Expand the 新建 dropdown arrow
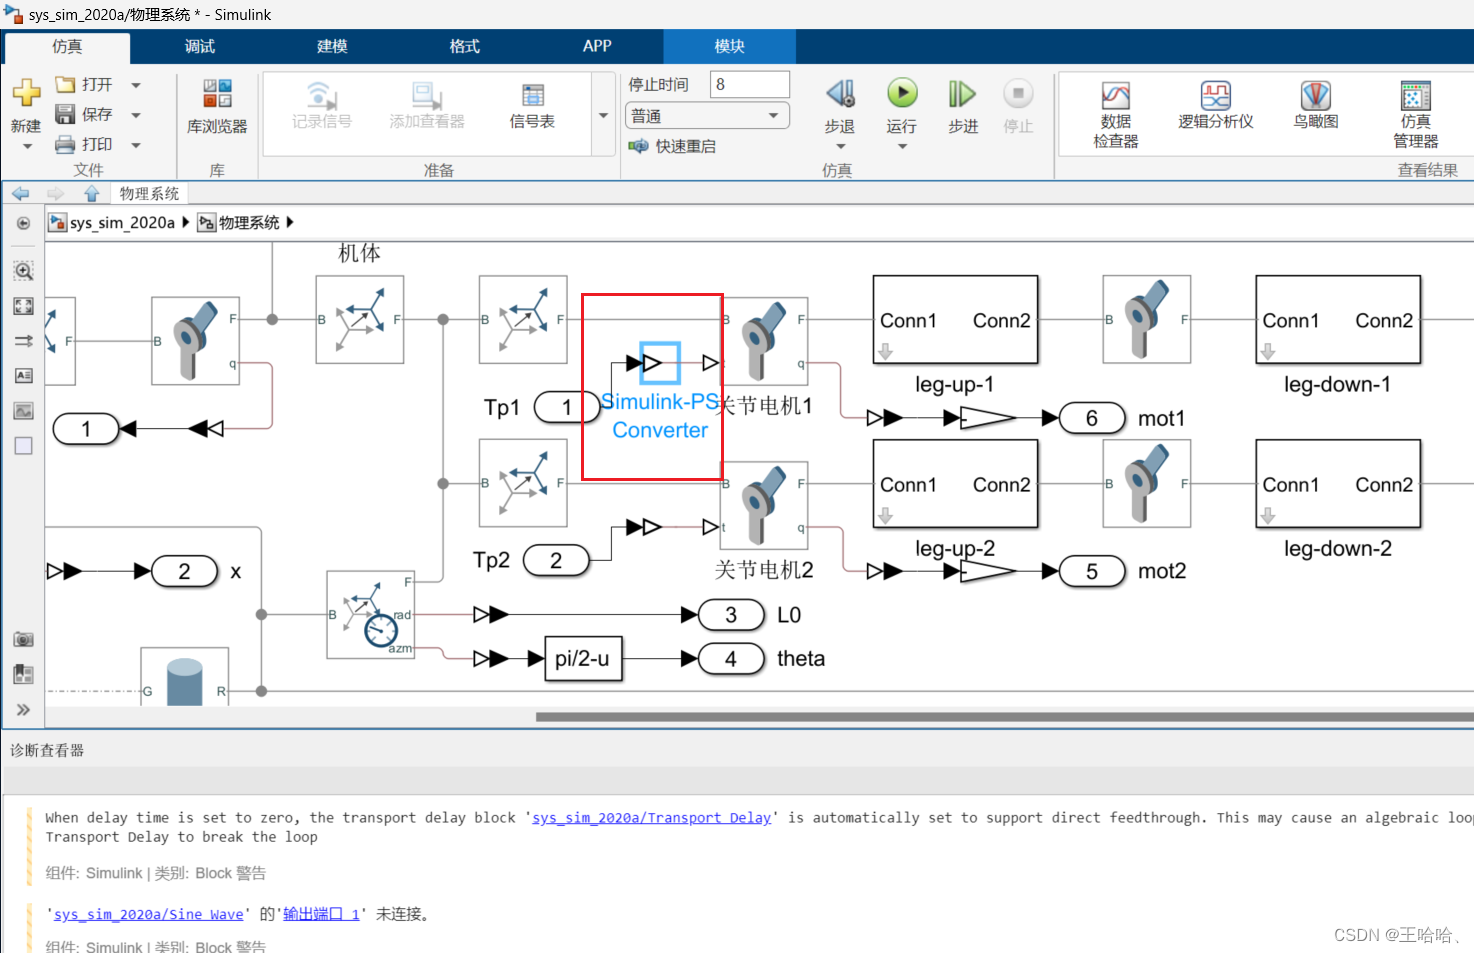 [x=27, y=146]
